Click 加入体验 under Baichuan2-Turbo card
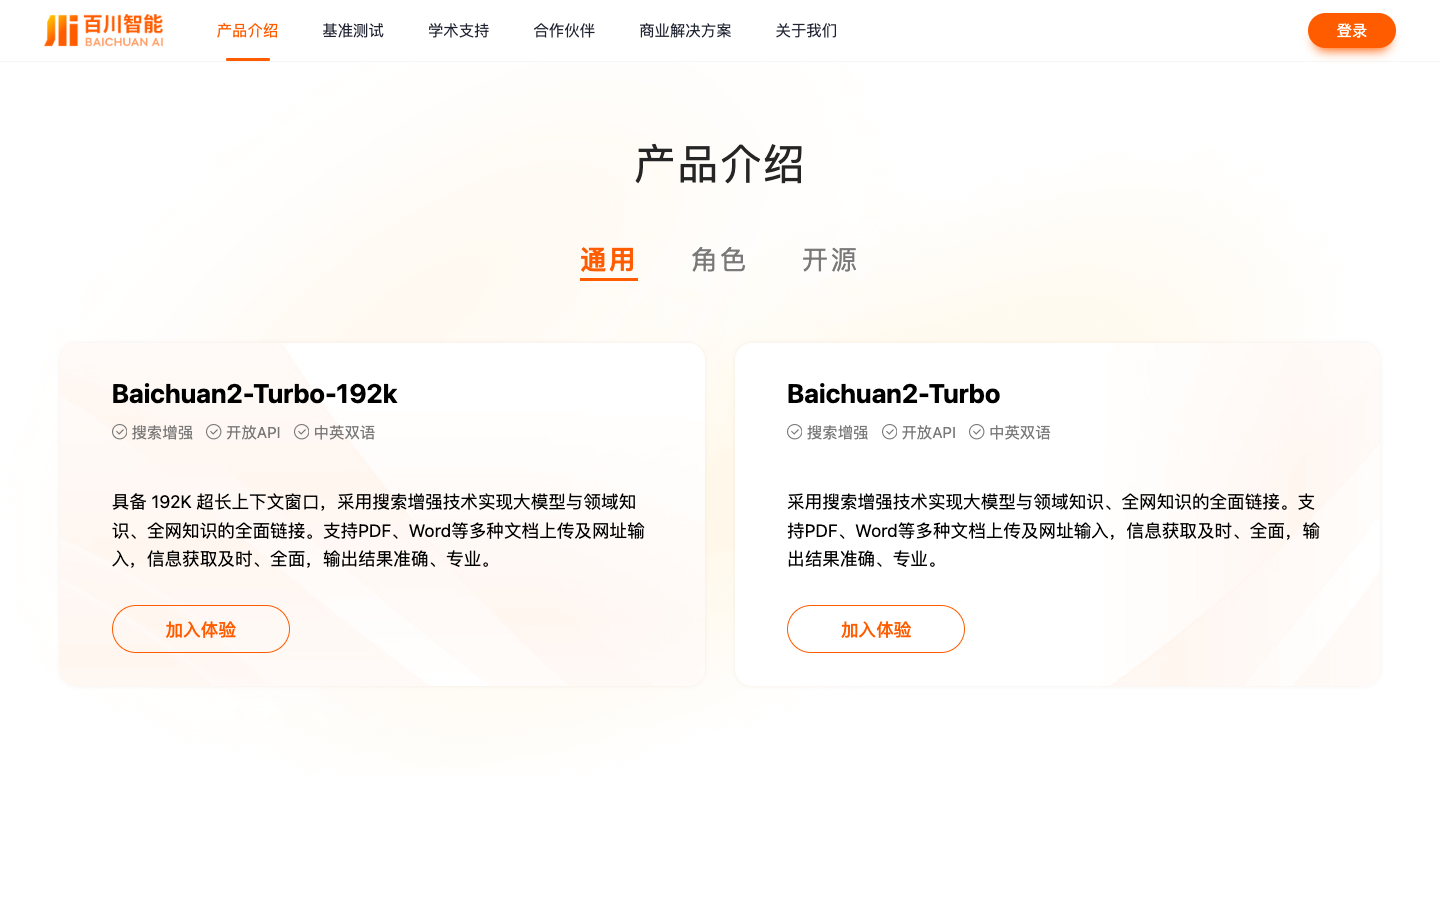Screen dimensions: 1440x900 (876, 629)
